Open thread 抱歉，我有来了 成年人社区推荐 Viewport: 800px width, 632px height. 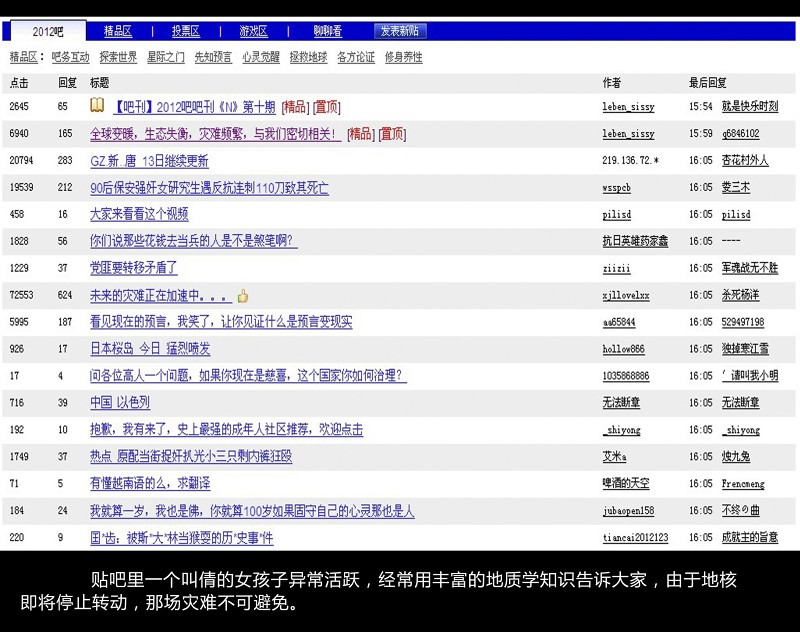tap(227, 429)
